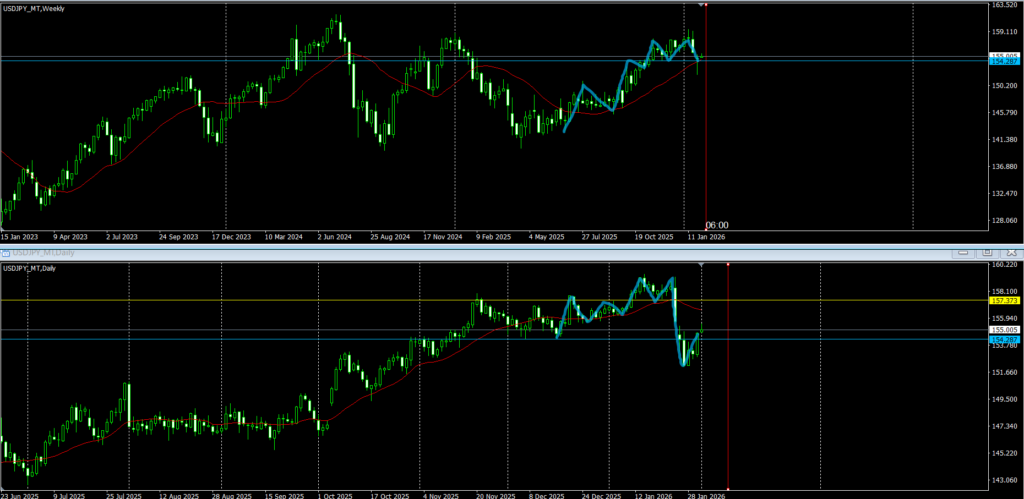Click the gray chart shift triangle on Weekly chart

click(x=700, y=6)
